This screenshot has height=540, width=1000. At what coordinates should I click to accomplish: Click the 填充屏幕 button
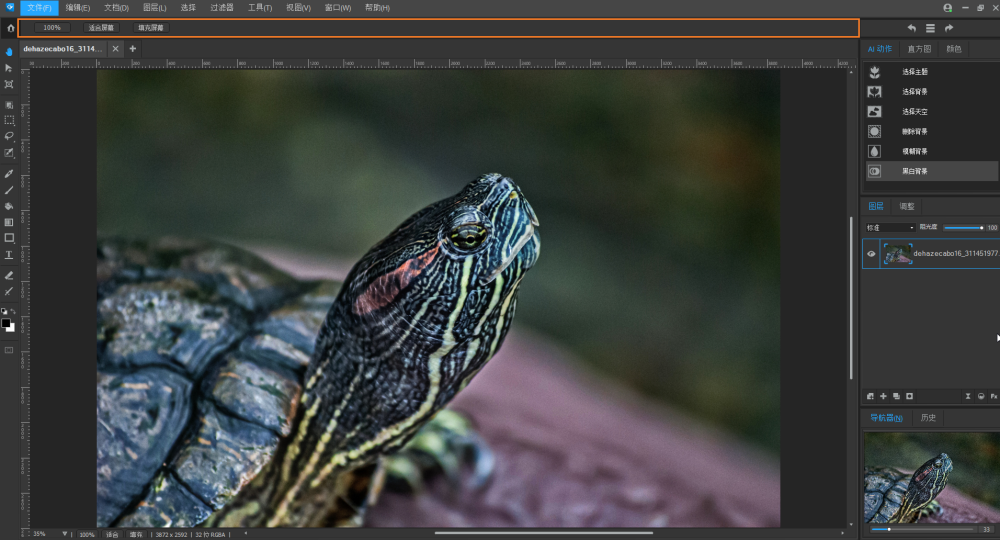151,28
